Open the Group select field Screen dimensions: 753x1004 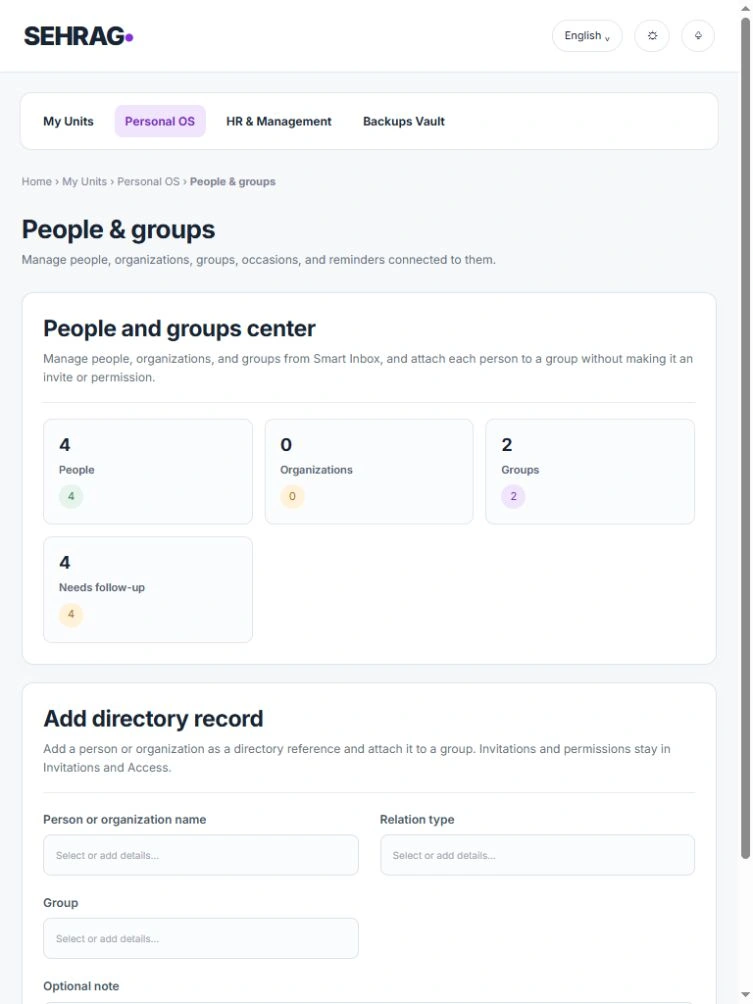pos(200,938)
